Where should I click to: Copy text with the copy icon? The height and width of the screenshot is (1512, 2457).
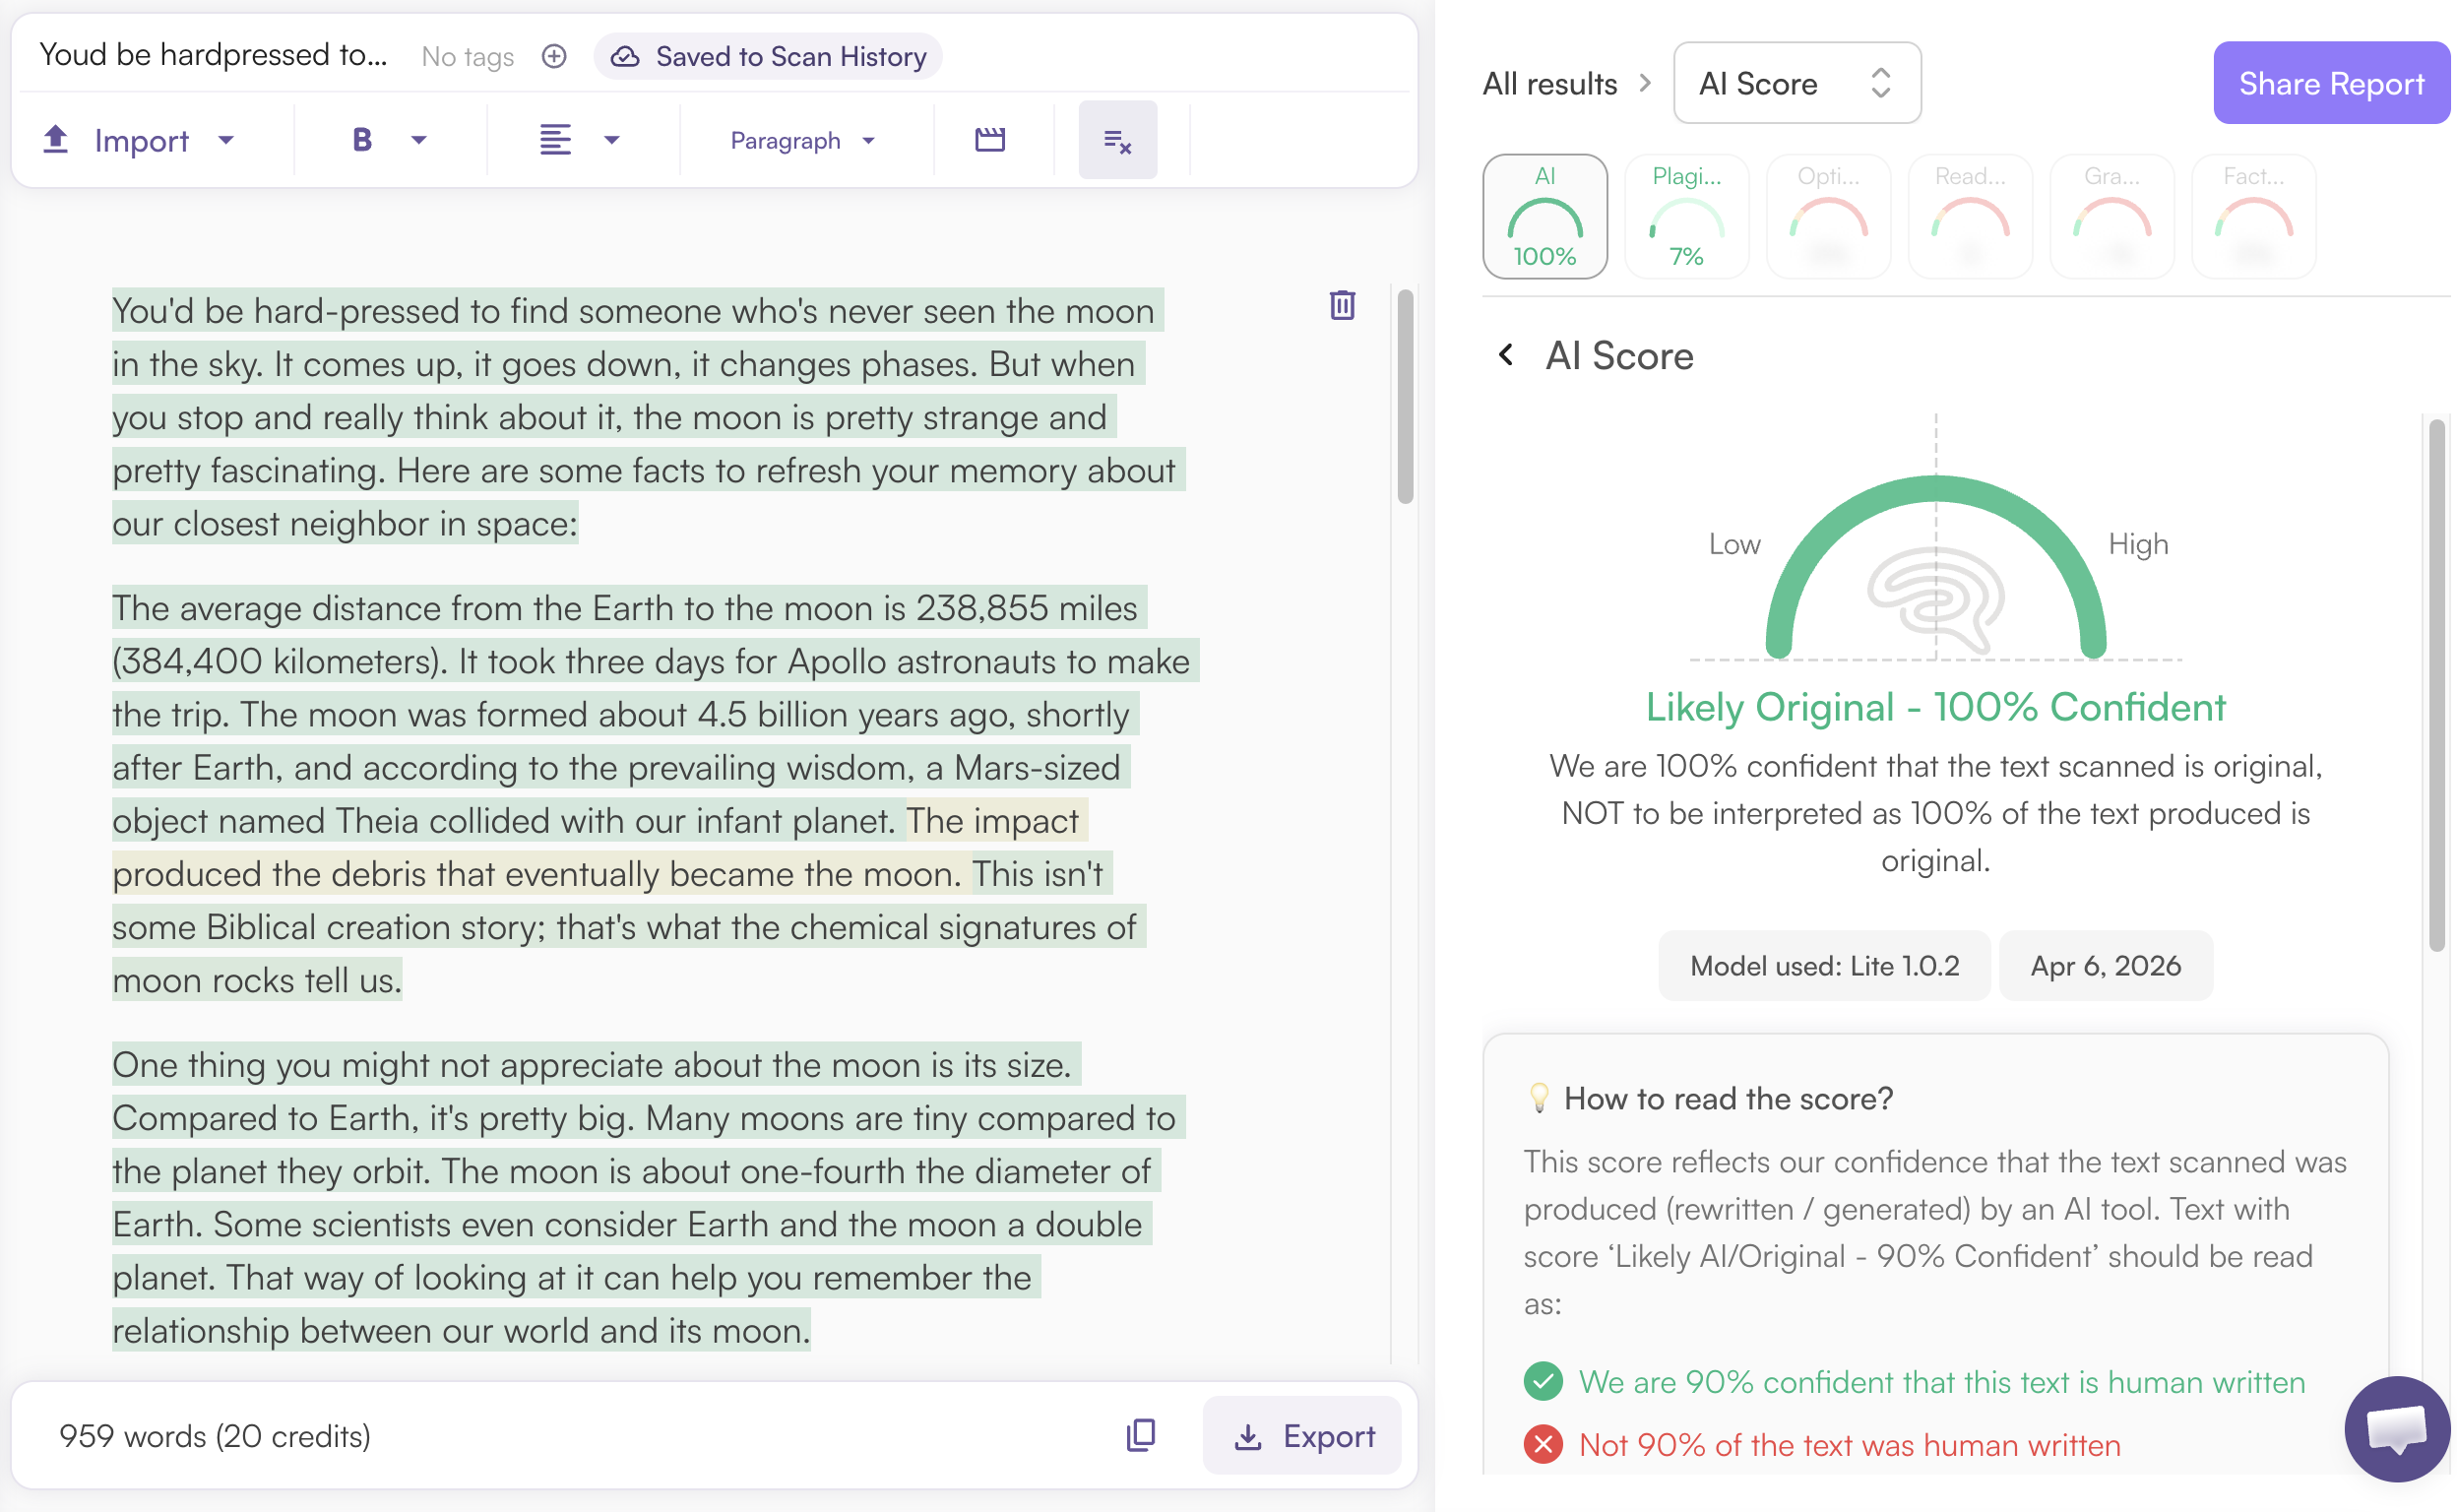pos(1140,1435)
